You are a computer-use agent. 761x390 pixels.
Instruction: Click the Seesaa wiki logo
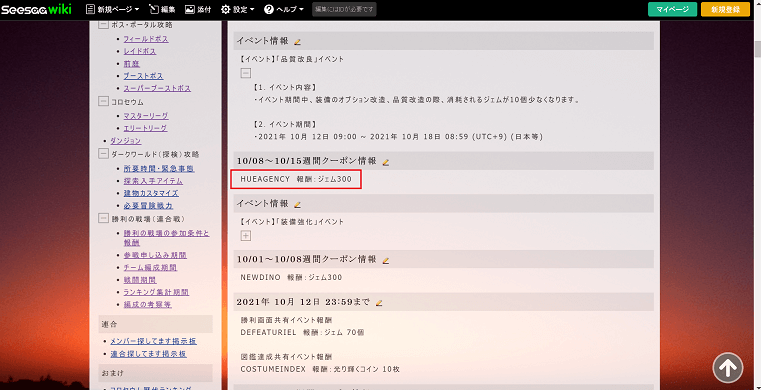(36, 9)
